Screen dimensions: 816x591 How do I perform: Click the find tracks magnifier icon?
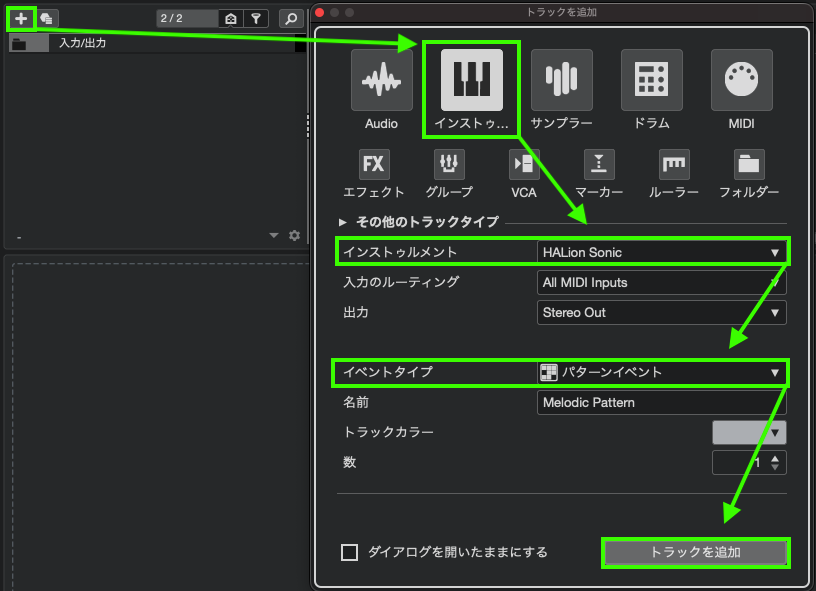coord(291,19)
